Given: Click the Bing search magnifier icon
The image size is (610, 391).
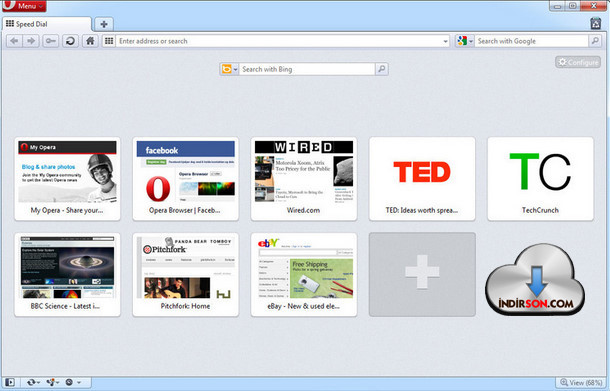Looking at the screenshot, I should click(x=382, y=69).
